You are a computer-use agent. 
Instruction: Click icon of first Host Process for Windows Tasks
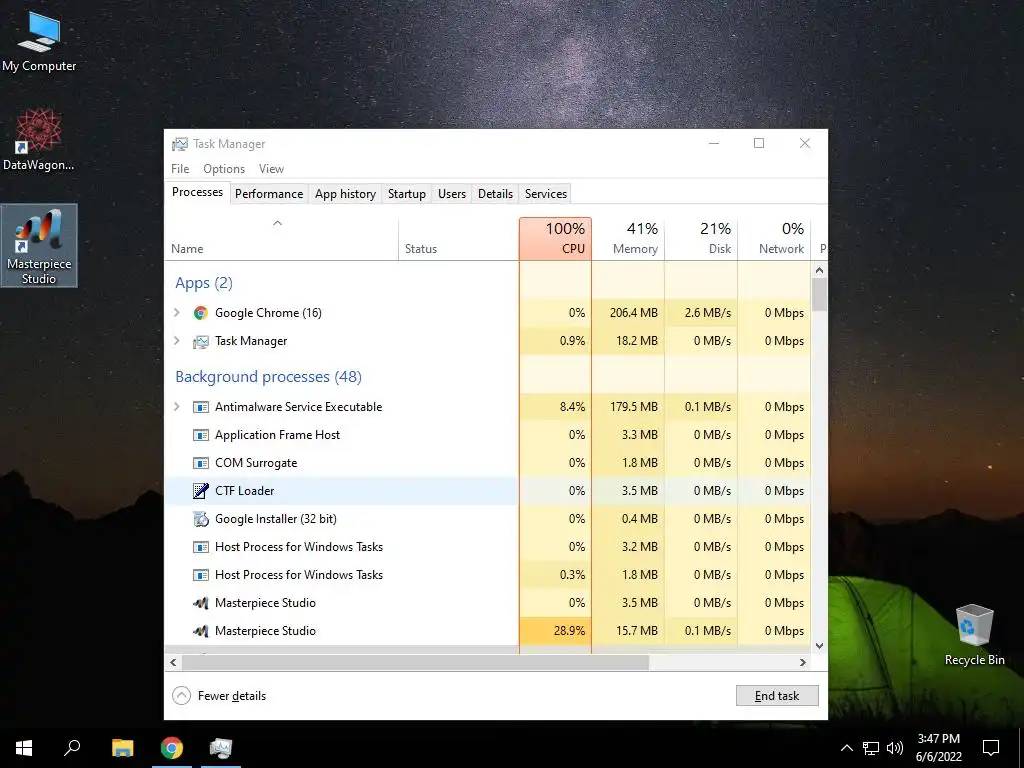200,547
